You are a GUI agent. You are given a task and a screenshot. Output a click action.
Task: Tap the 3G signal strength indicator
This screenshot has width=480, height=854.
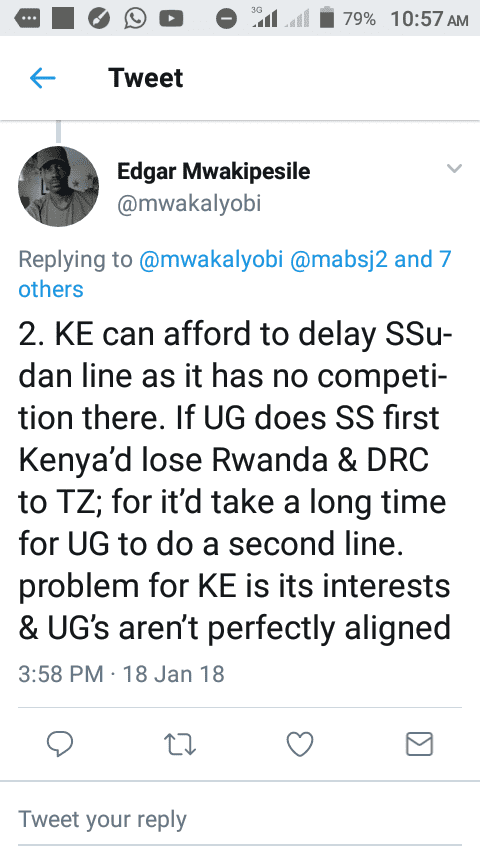[264, 18]
